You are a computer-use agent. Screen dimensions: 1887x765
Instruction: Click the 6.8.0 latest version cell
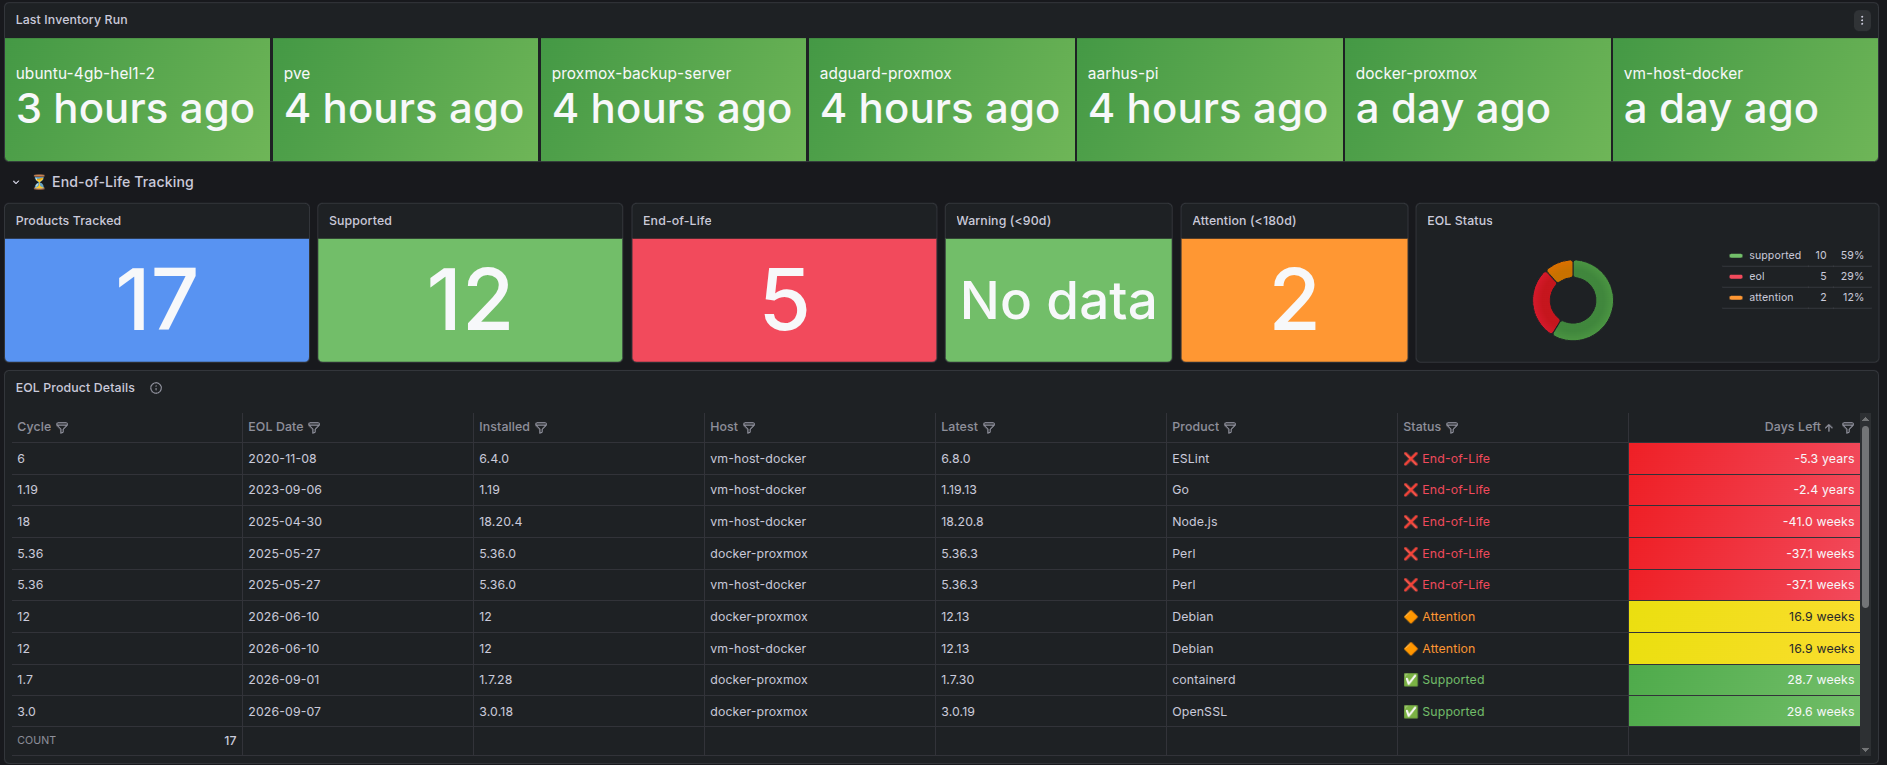(x=1050, y=459)
